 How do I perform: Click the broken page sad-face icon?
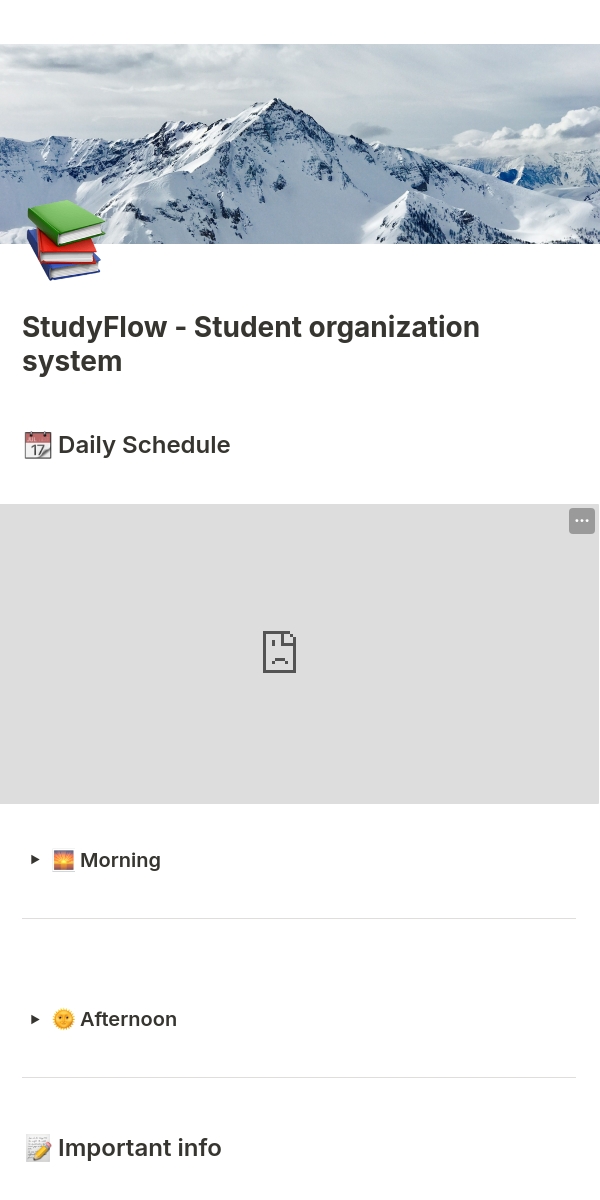279,652
